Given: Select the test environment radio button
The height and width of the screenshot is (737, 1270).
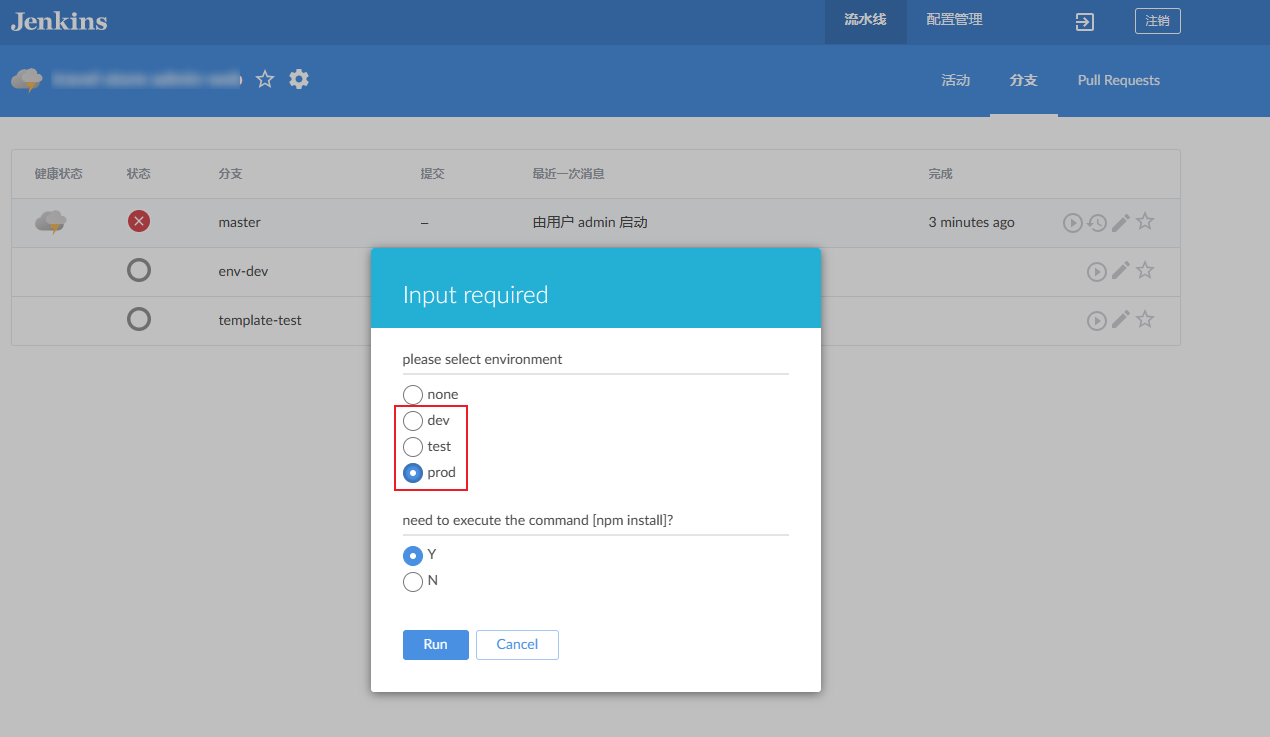Looking at the screenshot, I should (x=412, y=447).
